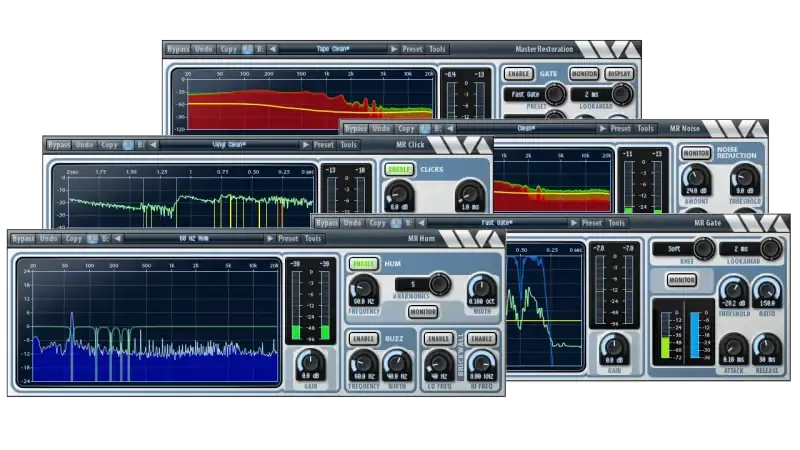Select the A preset slot in MR Noise
This screenshot has height=450, width=800.
click(x=425, y=129)
